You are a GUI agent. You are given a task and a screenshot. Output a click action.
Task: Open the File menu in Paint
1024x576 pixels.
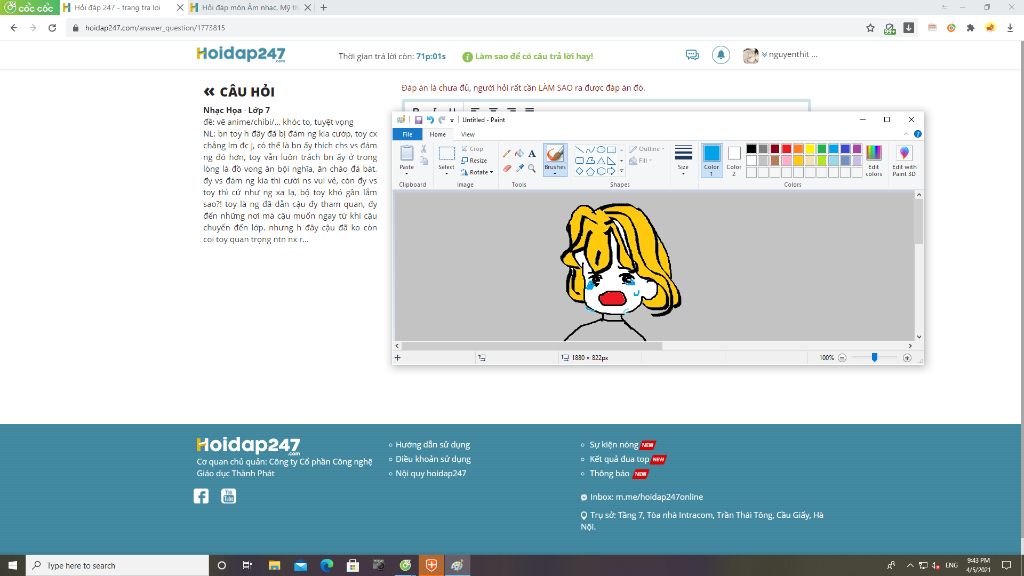tap(407, 134)
